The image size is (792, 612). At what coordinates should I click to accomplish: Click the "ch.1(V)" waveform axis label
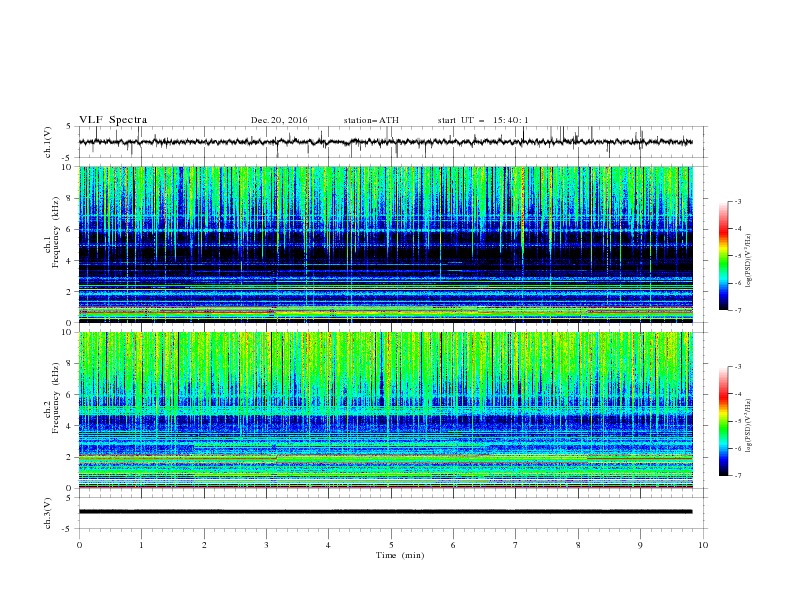pos(48,142)
